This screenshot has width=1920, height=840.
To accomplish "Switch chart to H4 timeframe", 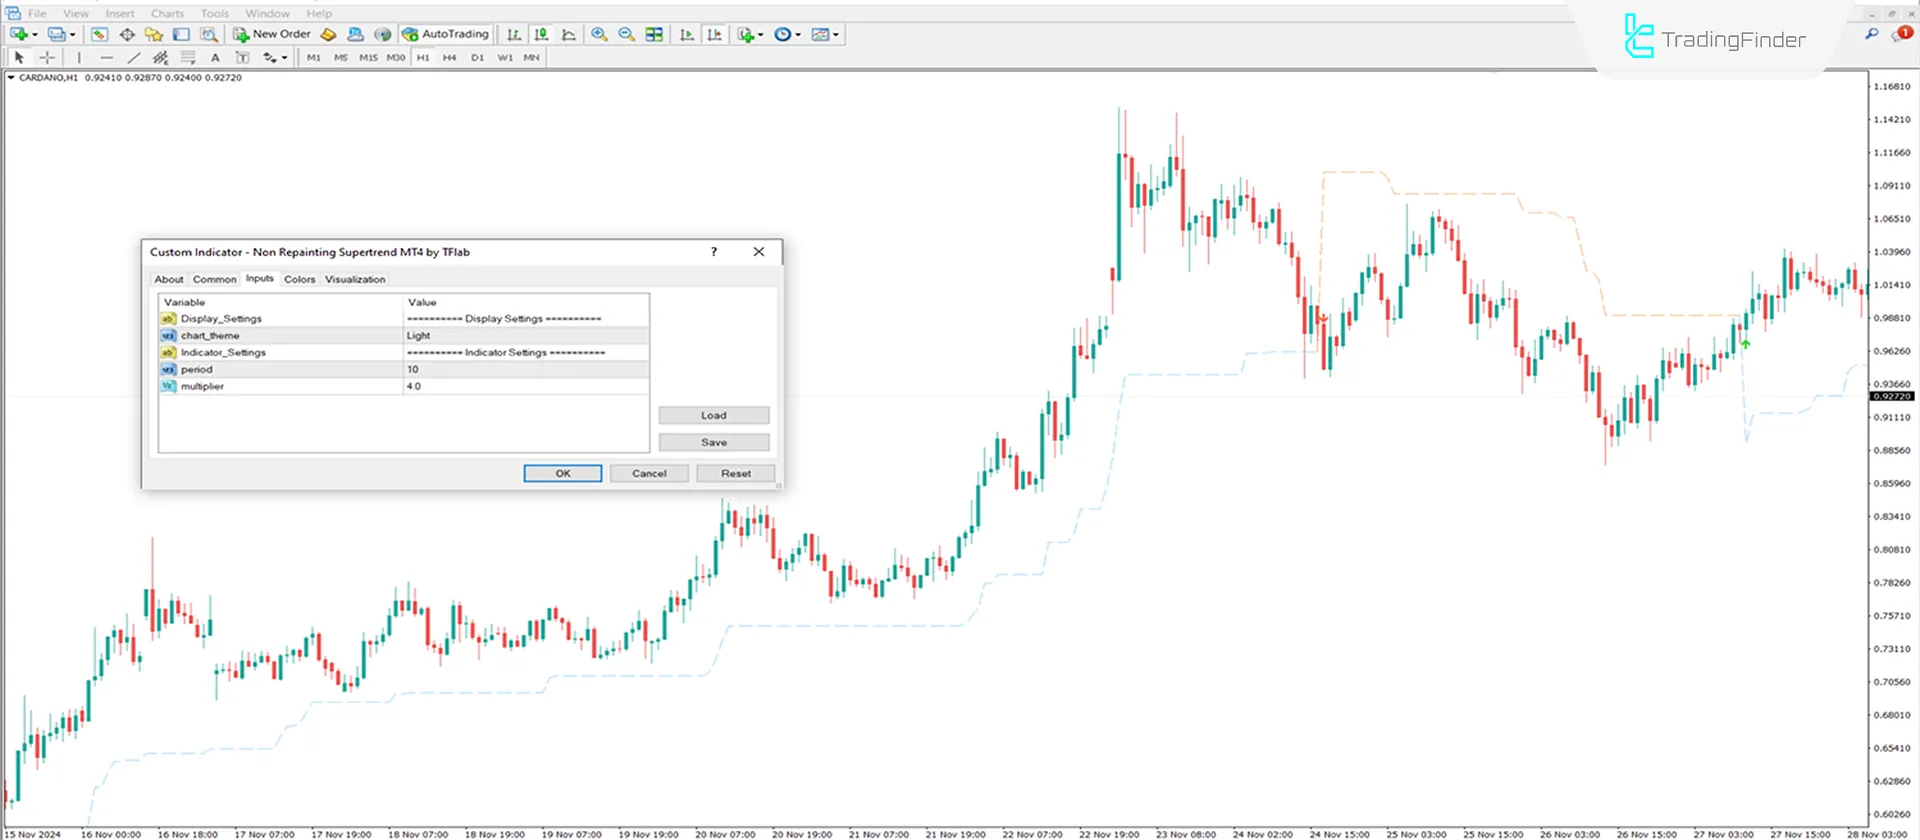I will pos(450,58).
